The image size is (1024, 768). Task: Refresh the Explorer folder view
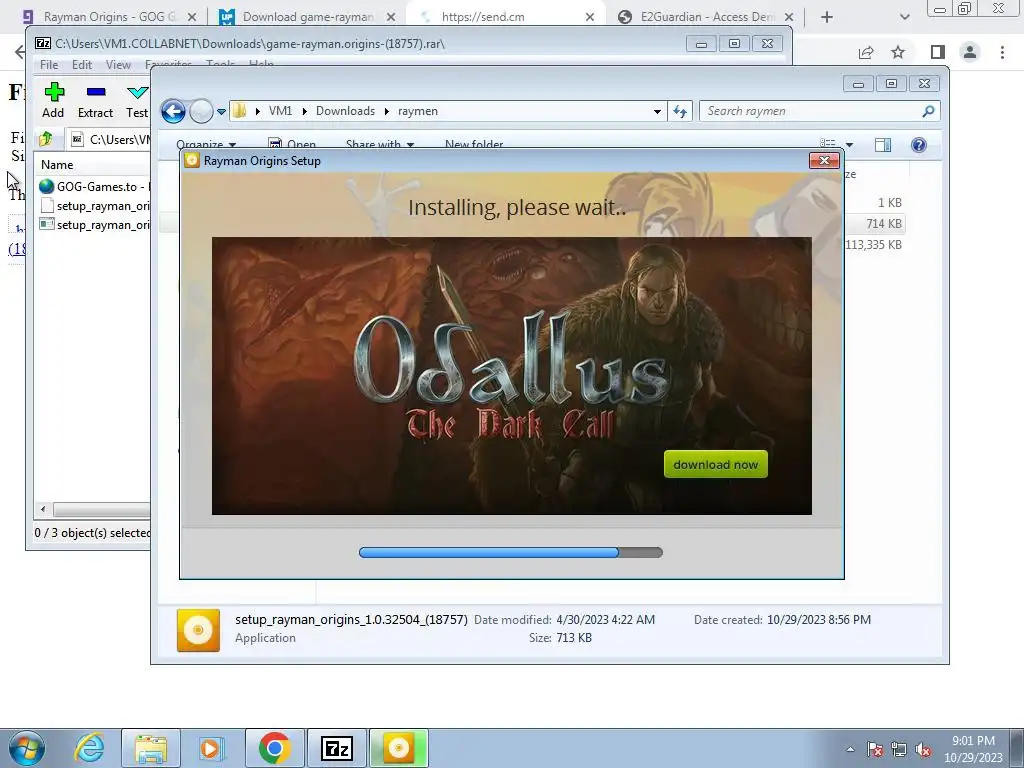tap(680, 112)
